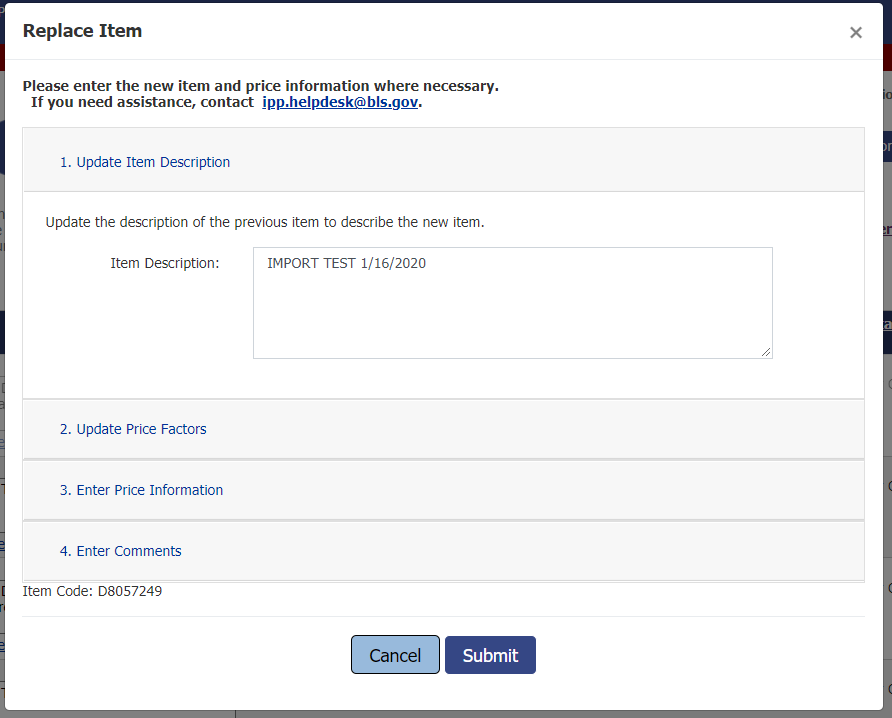The width and height of the screenshot is (892, 718).
Task: Click the Replace Item dialog title
Action: 82,31
